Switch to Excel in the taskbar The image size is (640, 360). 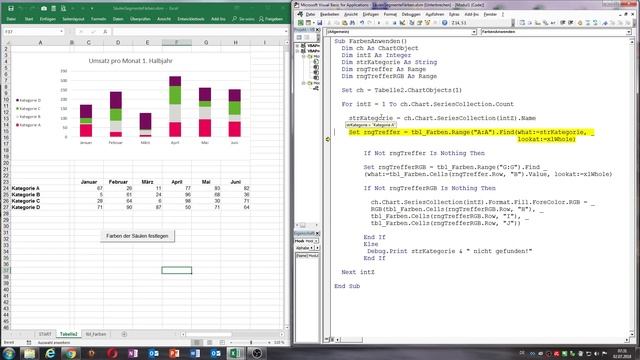(236, 353)
